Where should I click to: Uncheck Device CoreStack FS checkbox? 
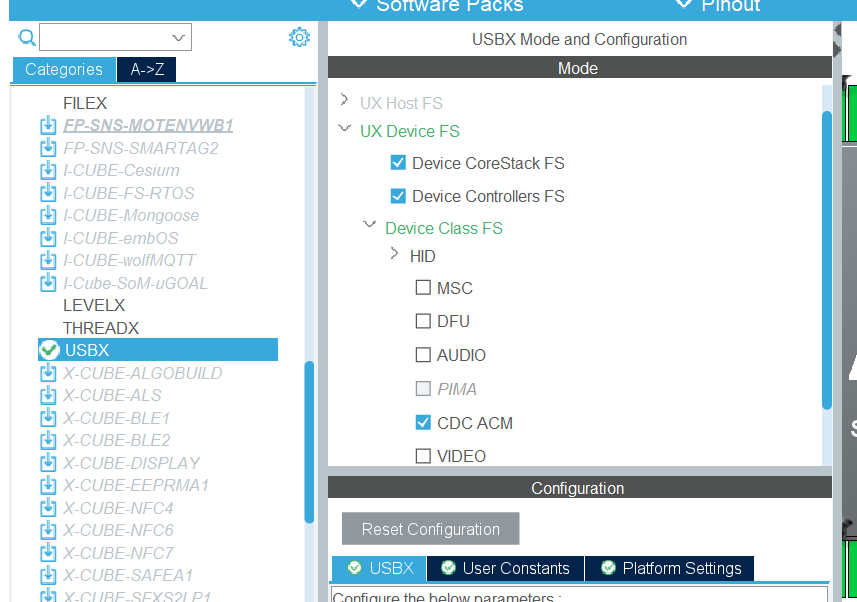pos(398,163)
